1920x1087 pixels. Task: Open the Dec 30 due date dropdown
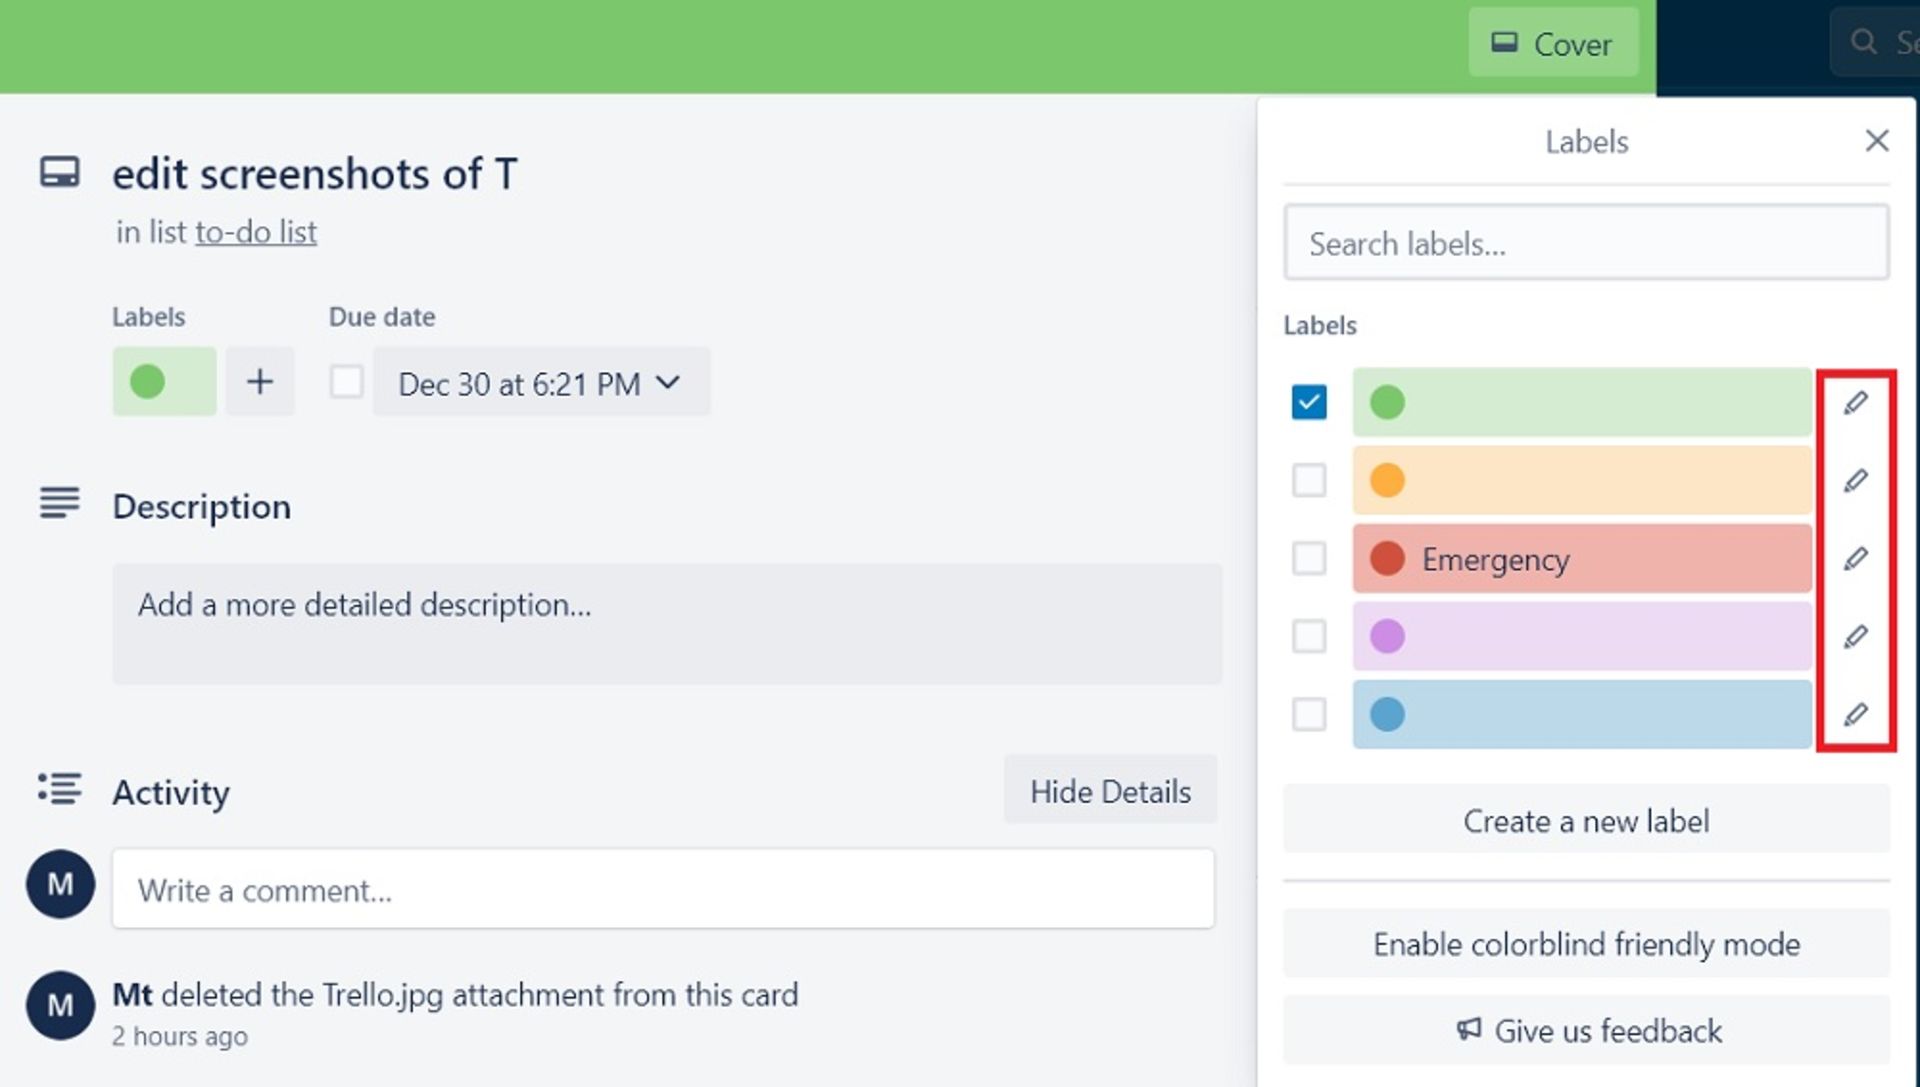(x=540, y=383)
